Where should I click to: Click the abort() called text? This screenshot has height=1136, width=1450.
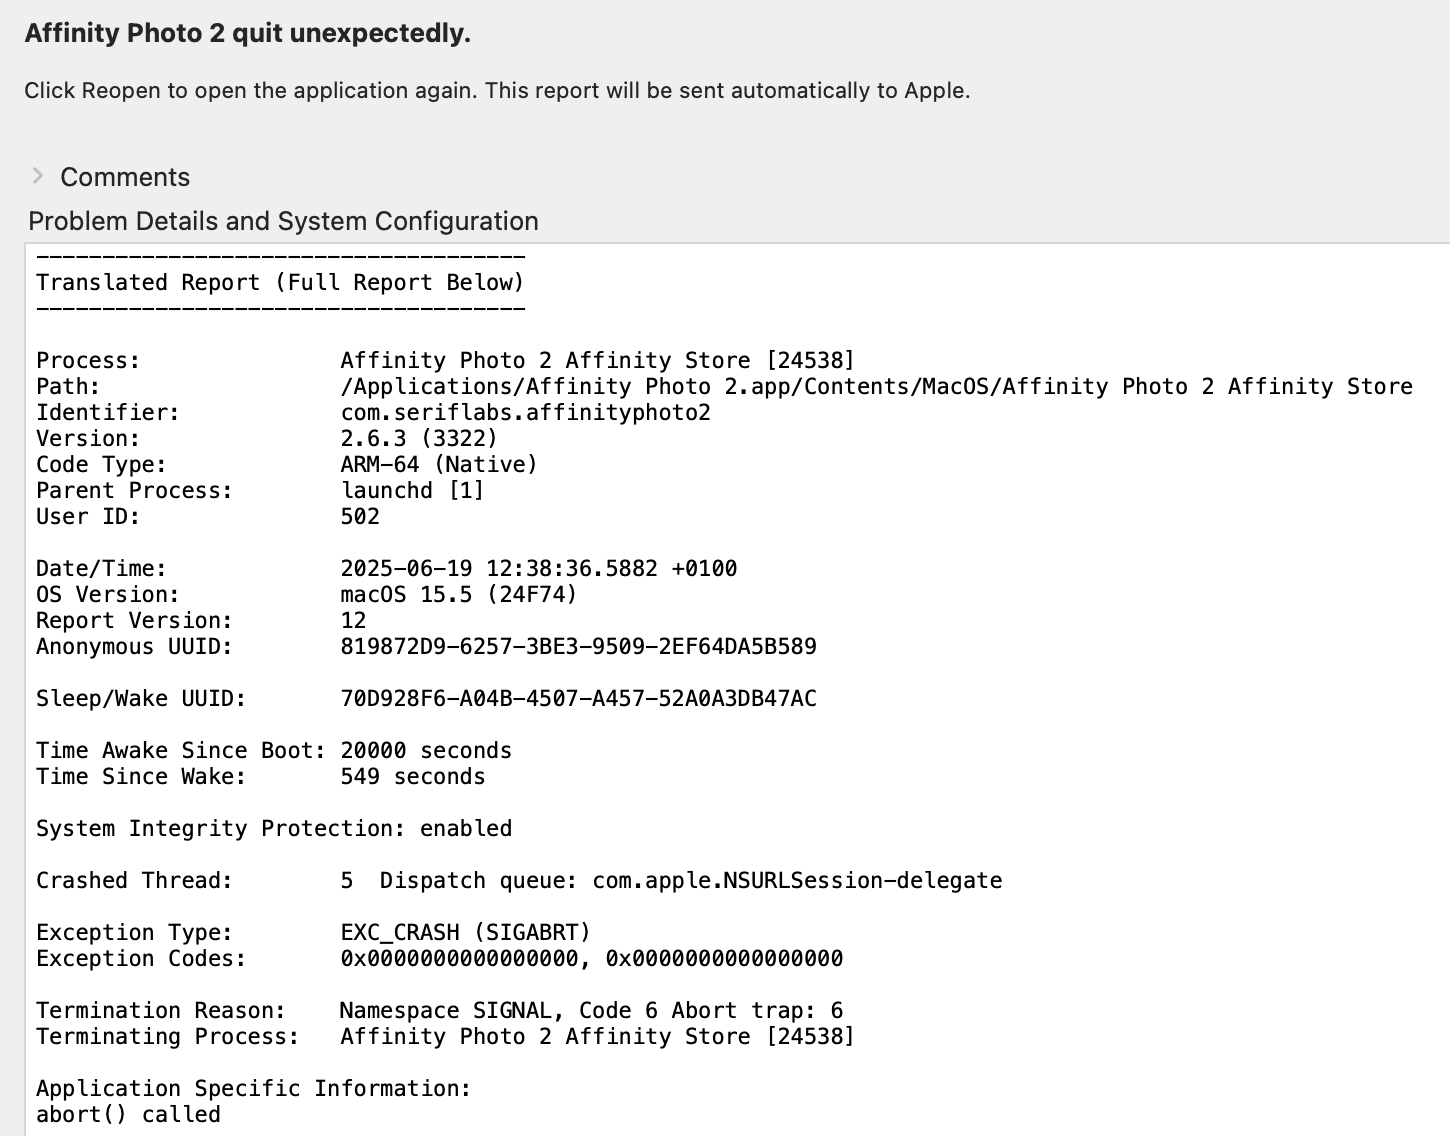[x=128, y=1113]
